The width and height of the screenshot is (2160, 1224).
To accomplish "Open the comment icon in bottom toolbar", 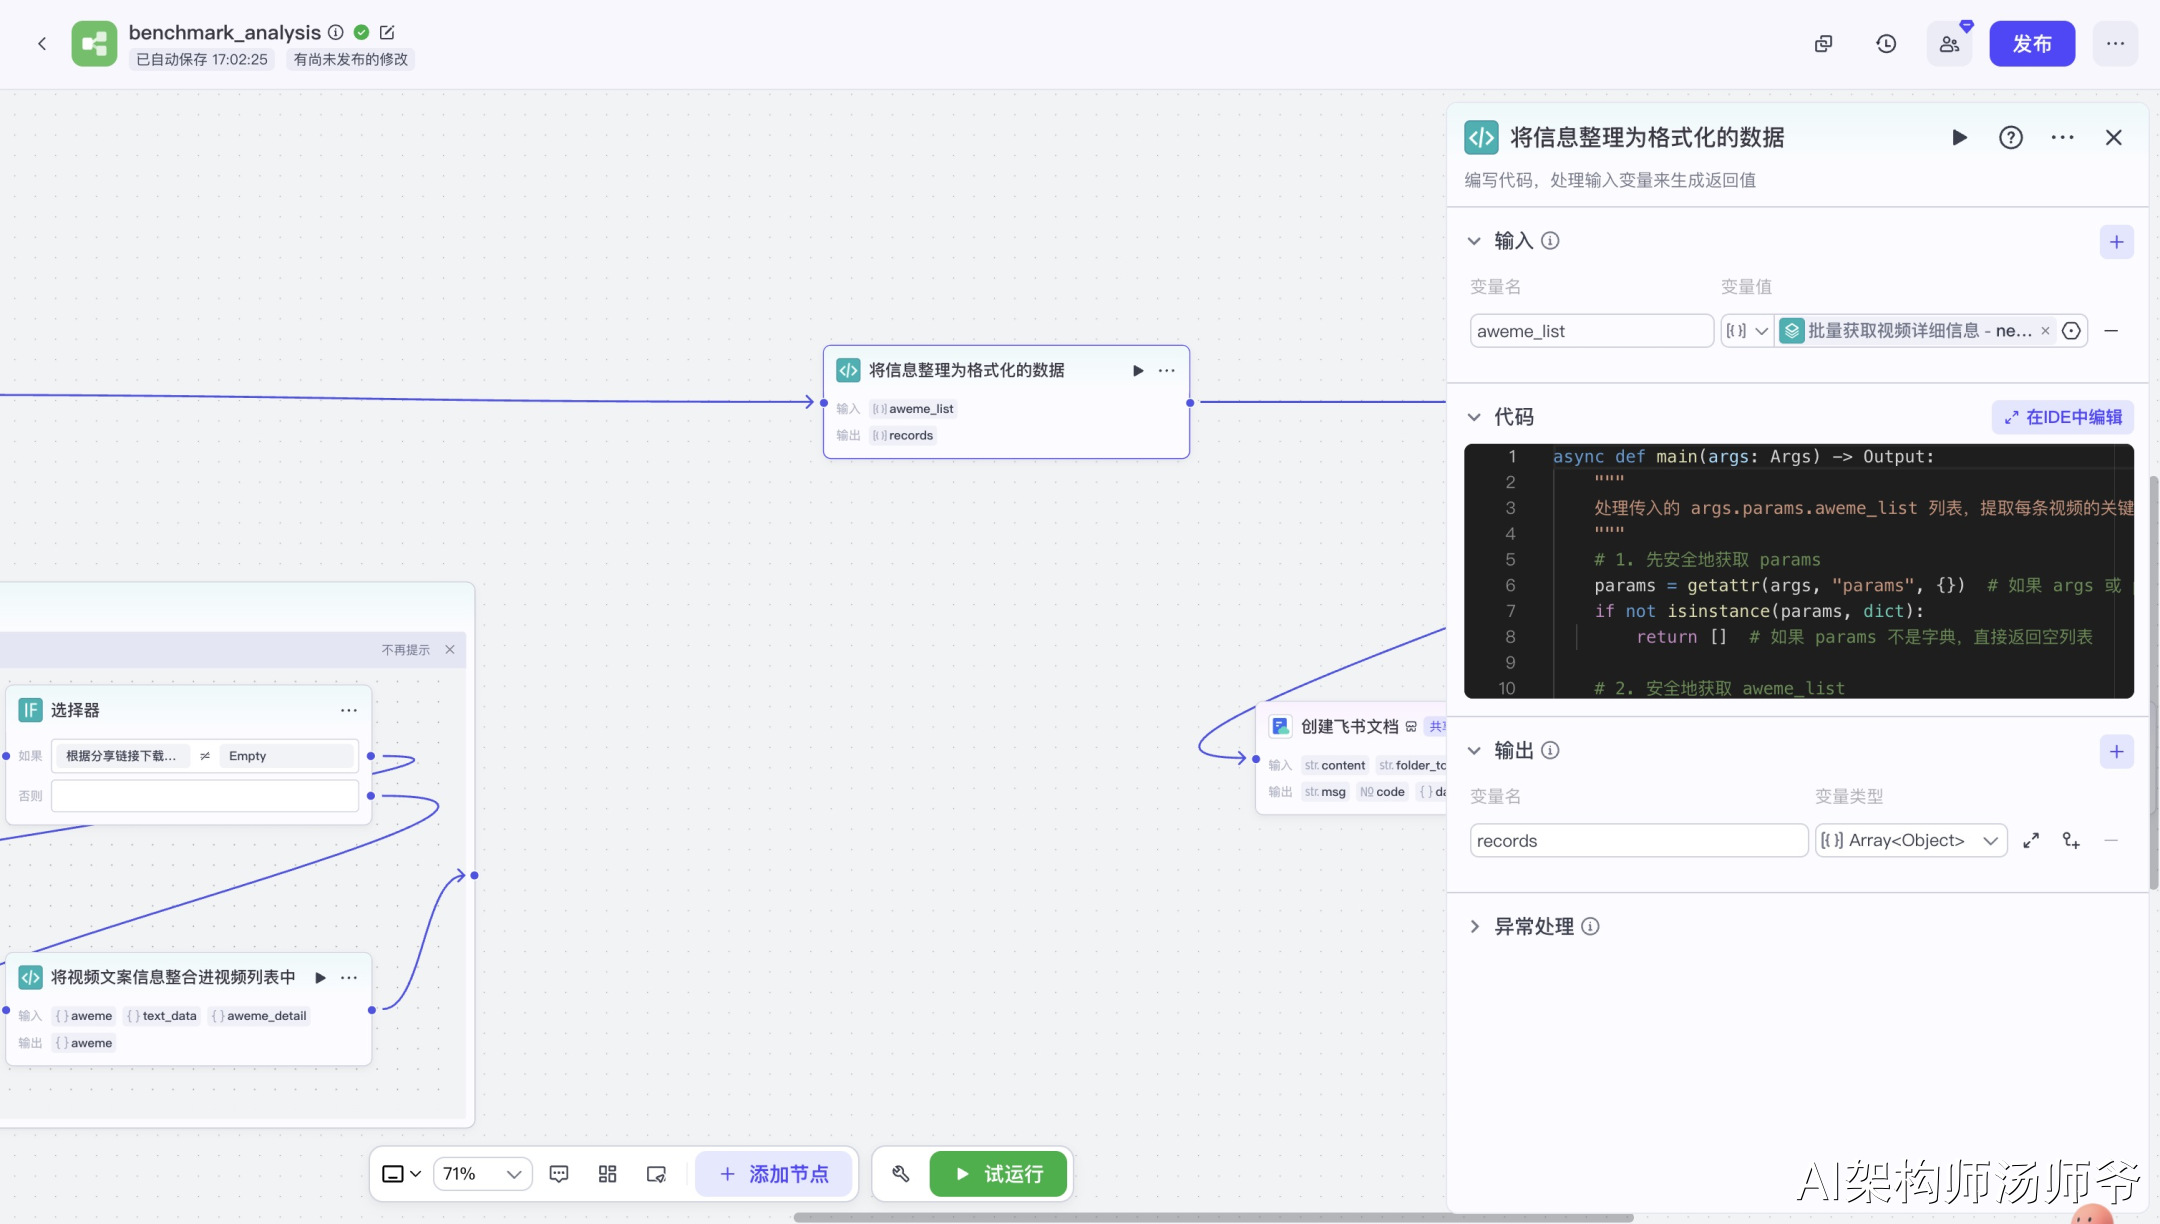I will (x=559, y=1174).
